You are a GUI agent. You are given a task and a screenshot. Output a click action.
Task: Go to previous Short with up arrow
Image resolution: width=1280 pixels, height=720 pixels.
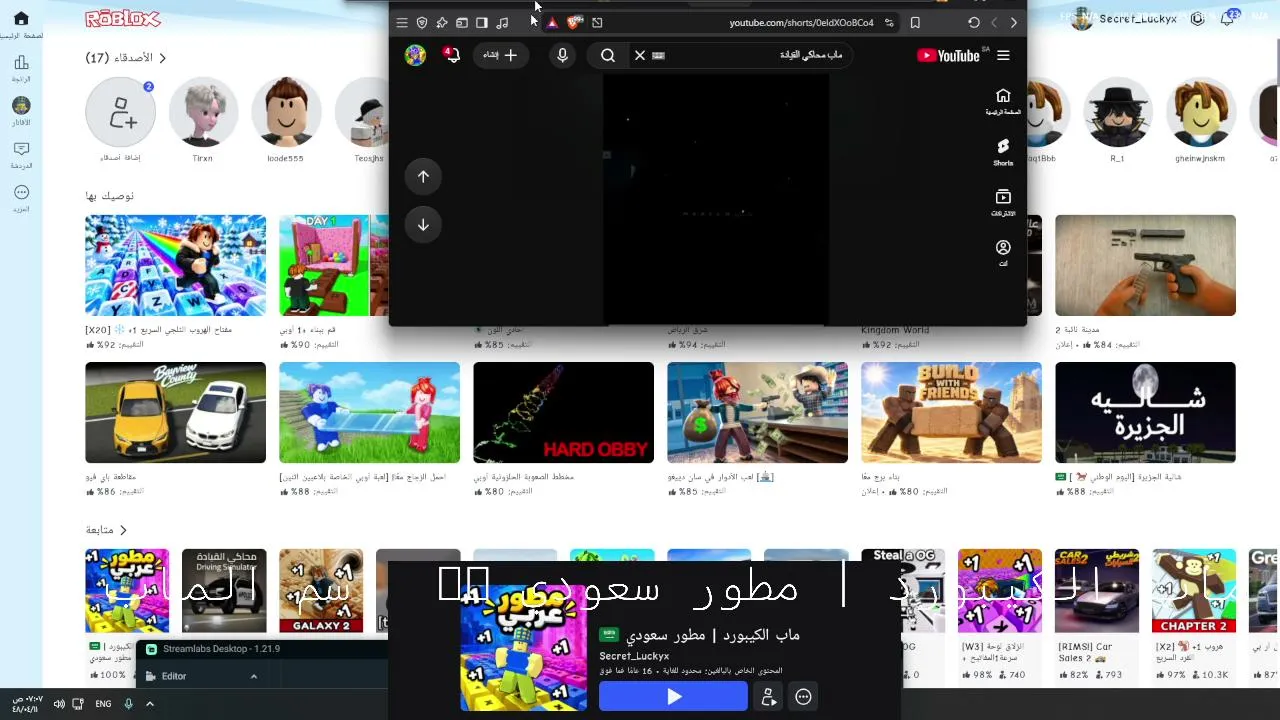[423, 176]
